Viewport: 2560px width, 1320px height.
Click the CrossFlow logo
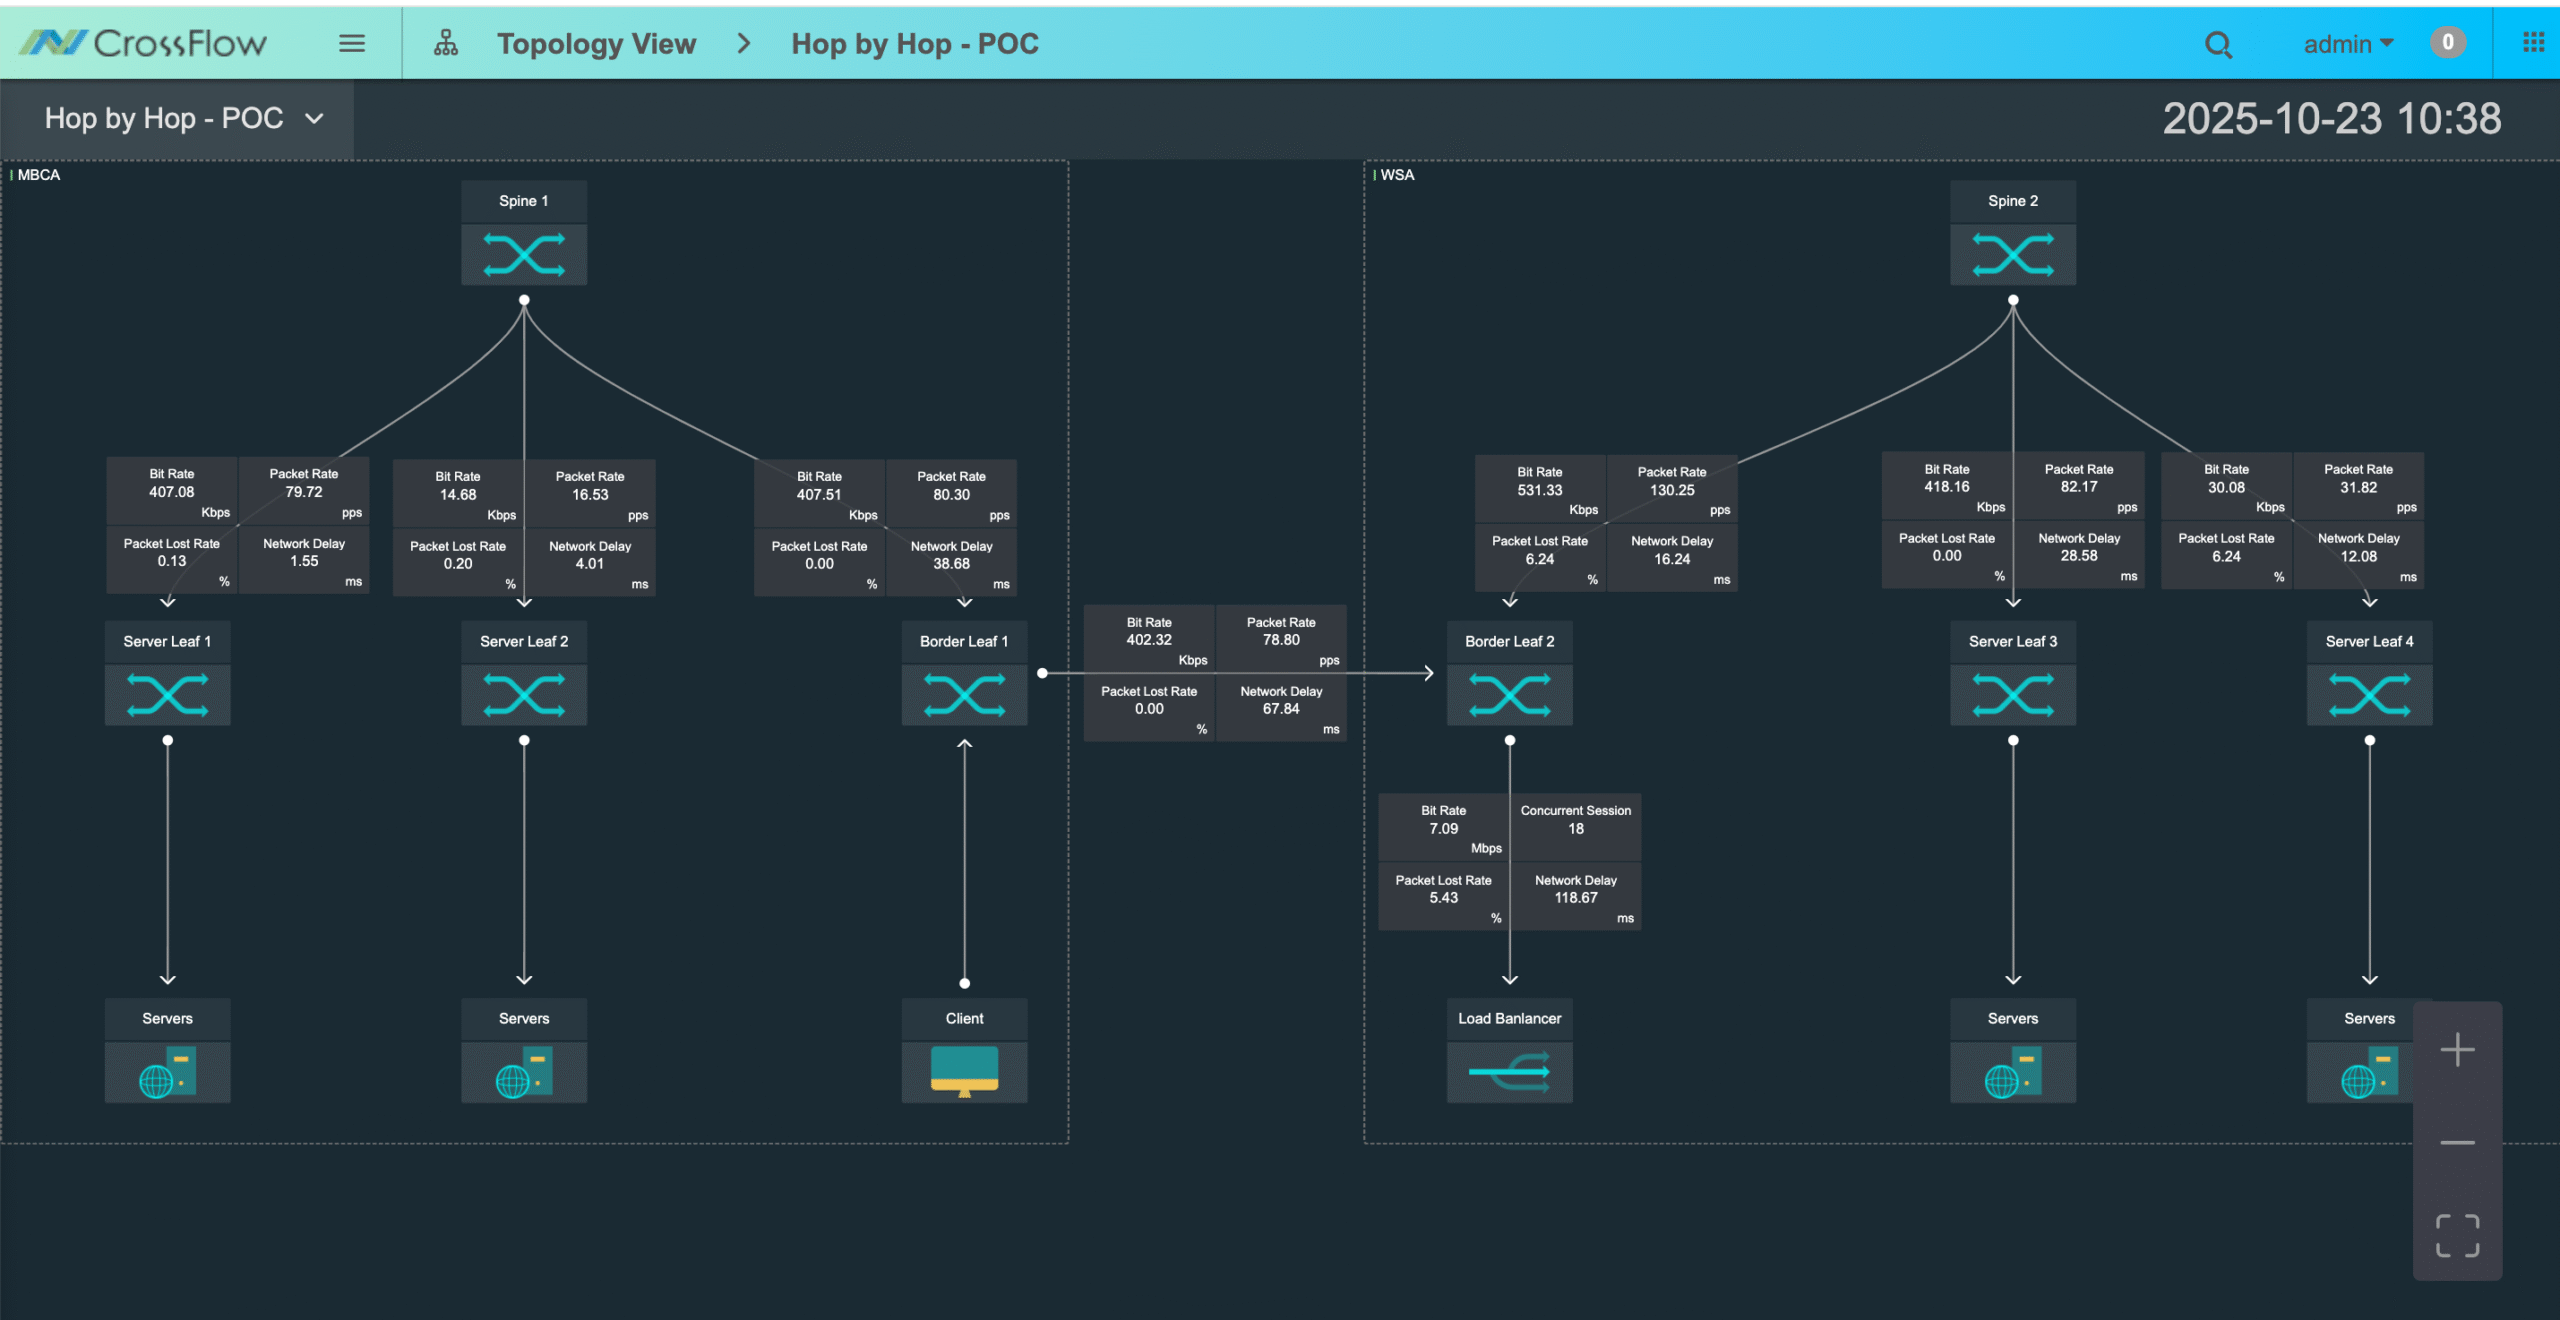tap(143, 43)
